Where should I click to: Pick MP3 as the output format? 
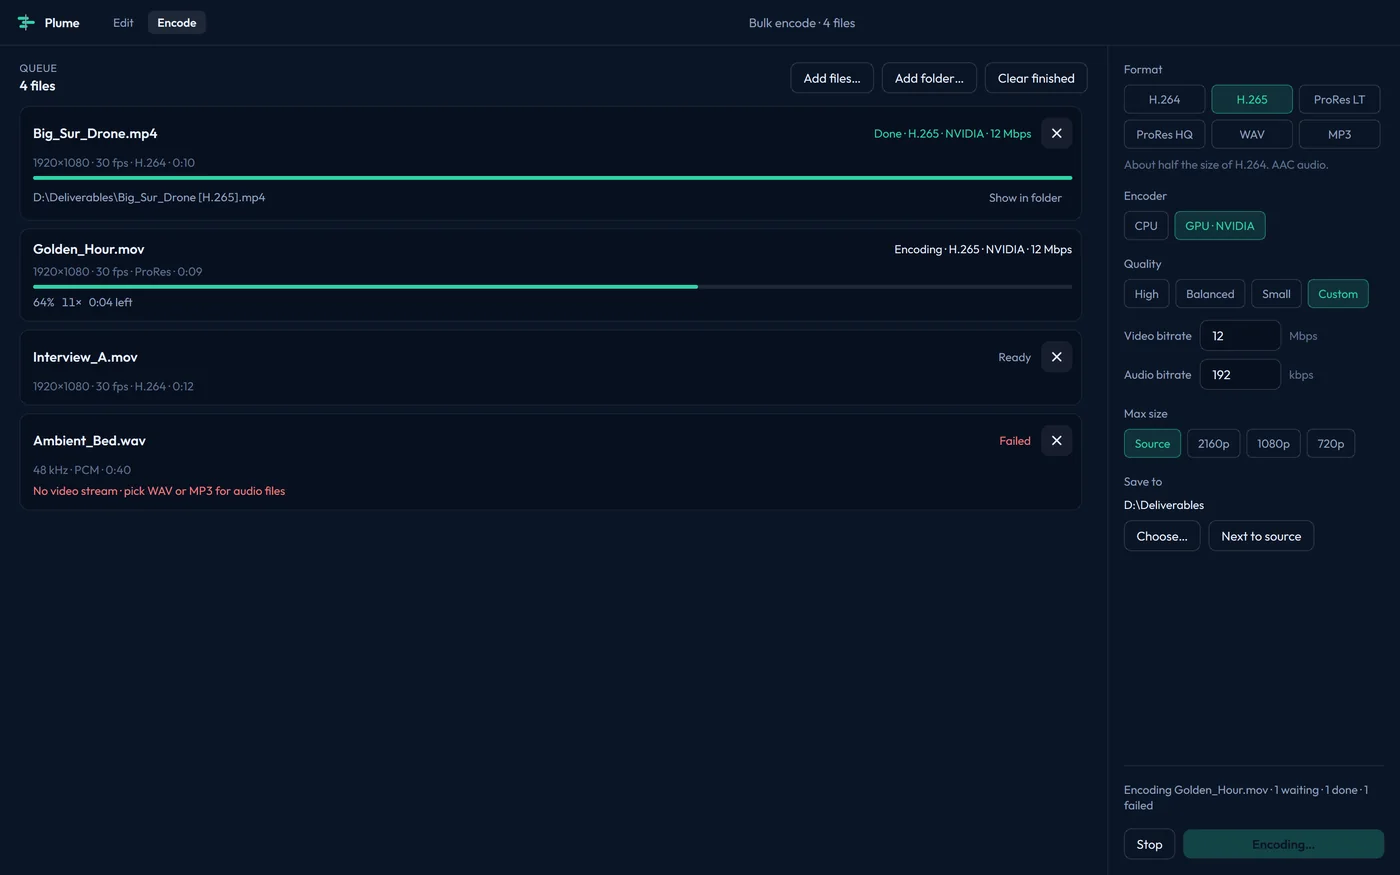tap(1339, 134)
